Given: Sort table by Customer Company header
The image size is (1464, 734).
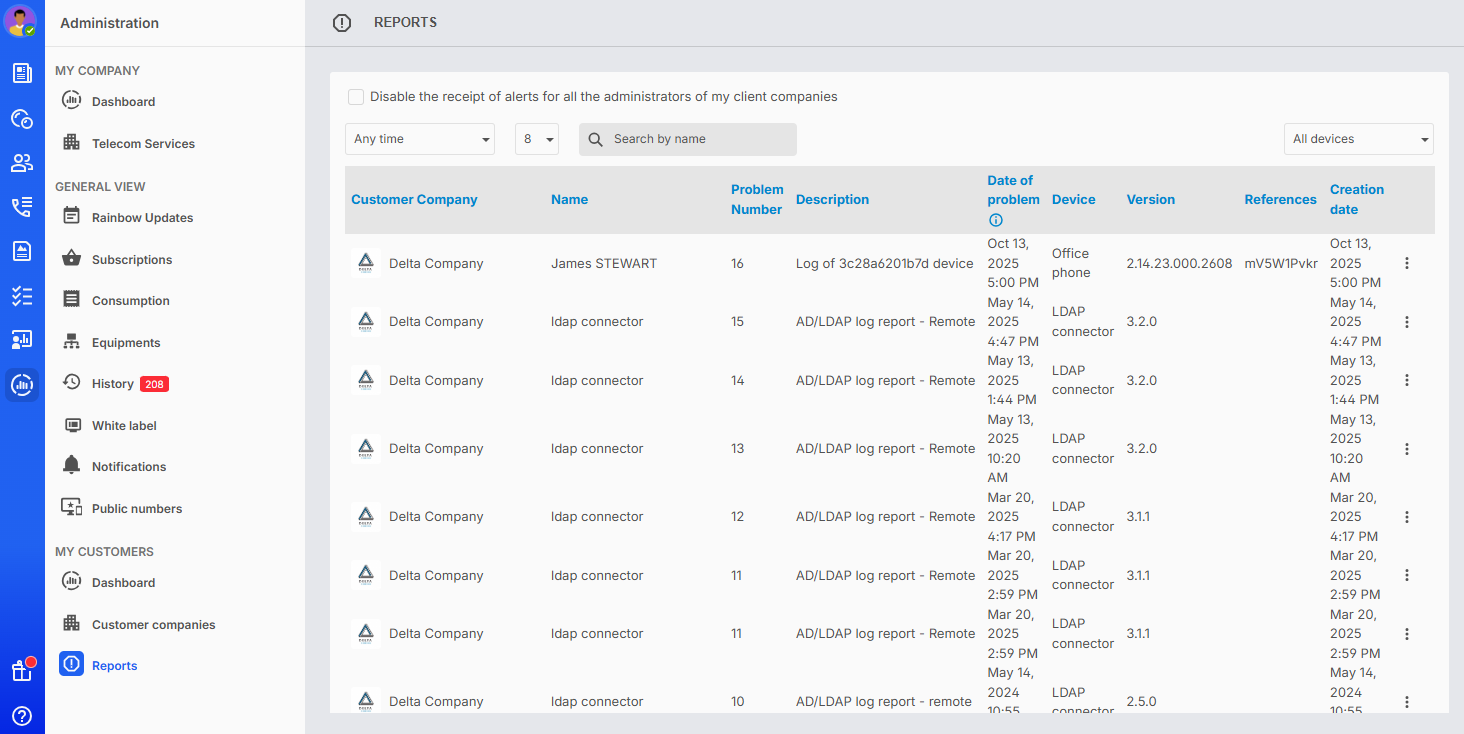Looking at the screenshot, I should [x=414, y=200].
